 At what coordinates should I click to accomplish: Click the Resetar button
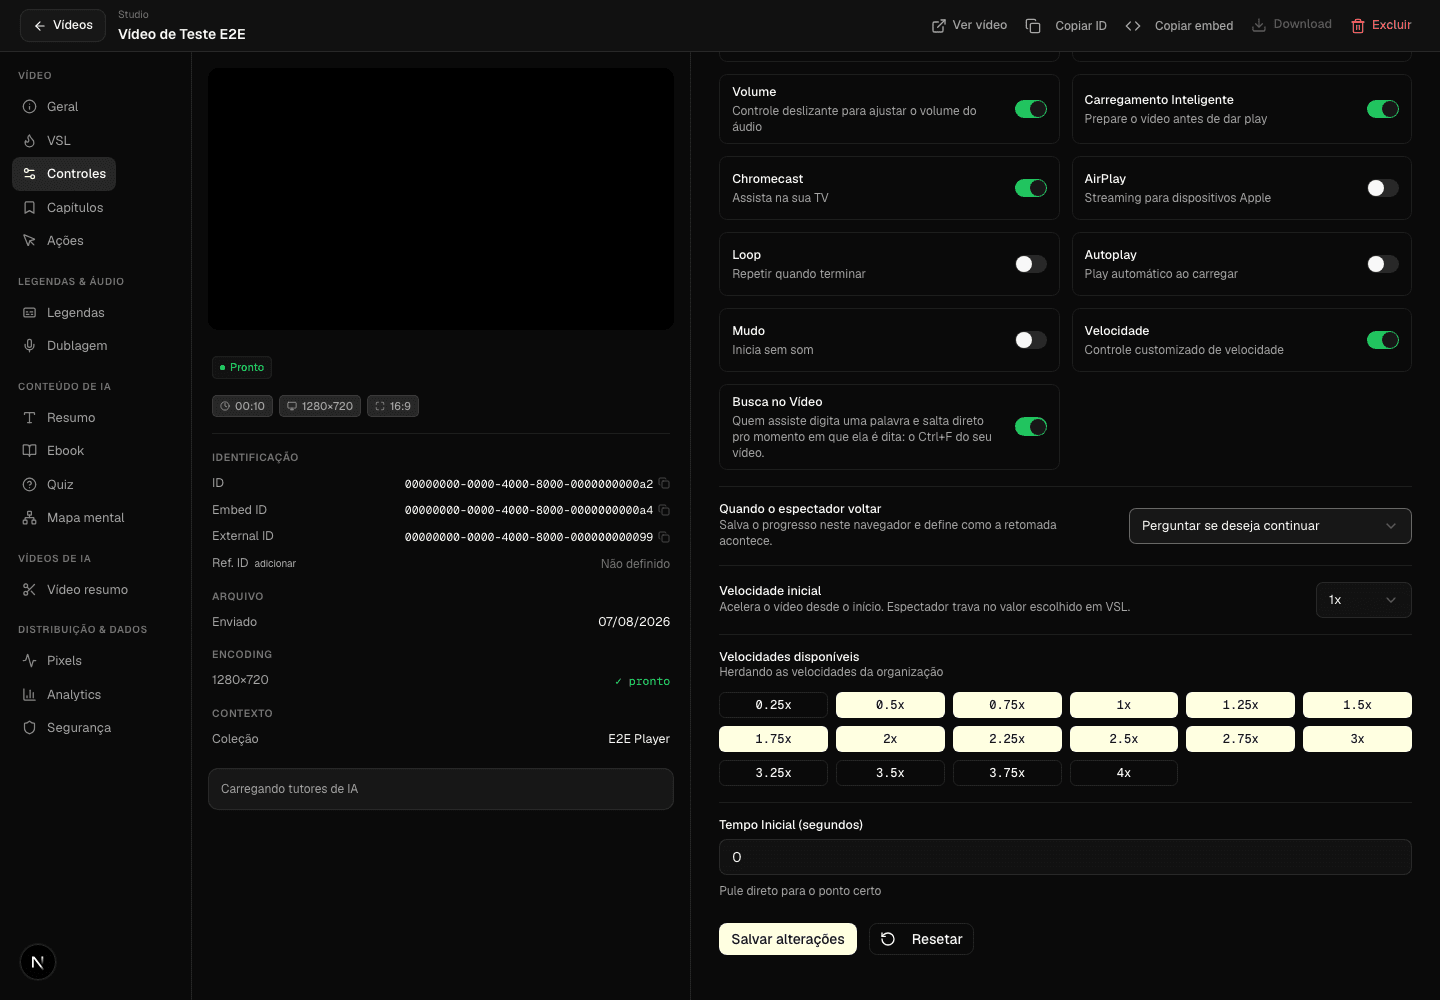click(921, 939)
